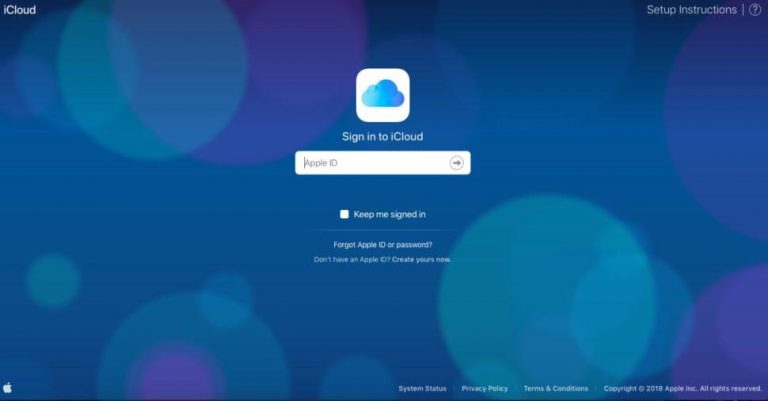Click Create yours now link

pyautogui.click(x=421, y=259)
